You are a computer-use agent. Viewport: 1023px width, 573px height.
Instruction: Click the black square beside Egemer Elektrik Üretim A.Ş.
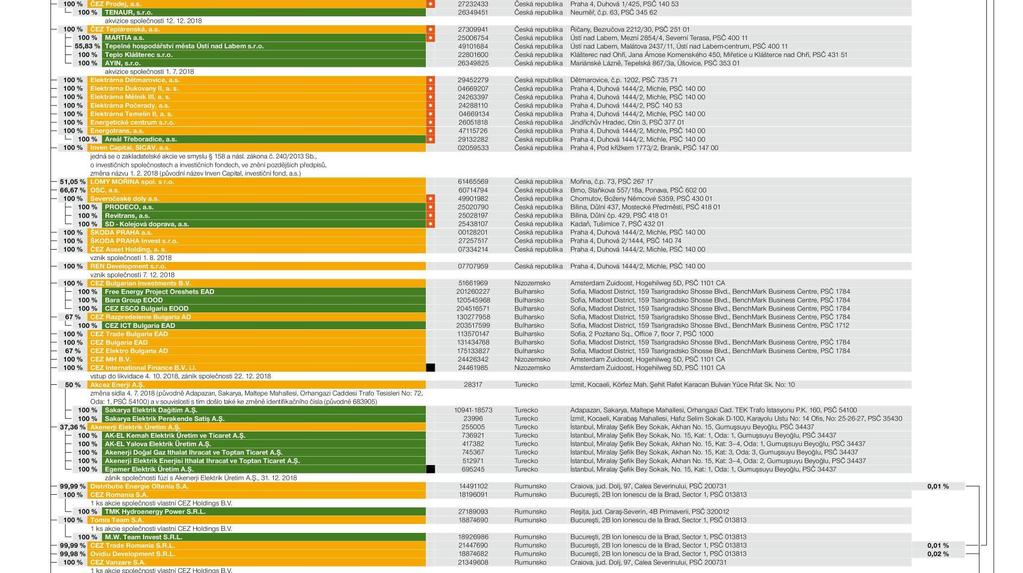coord(431,469)
